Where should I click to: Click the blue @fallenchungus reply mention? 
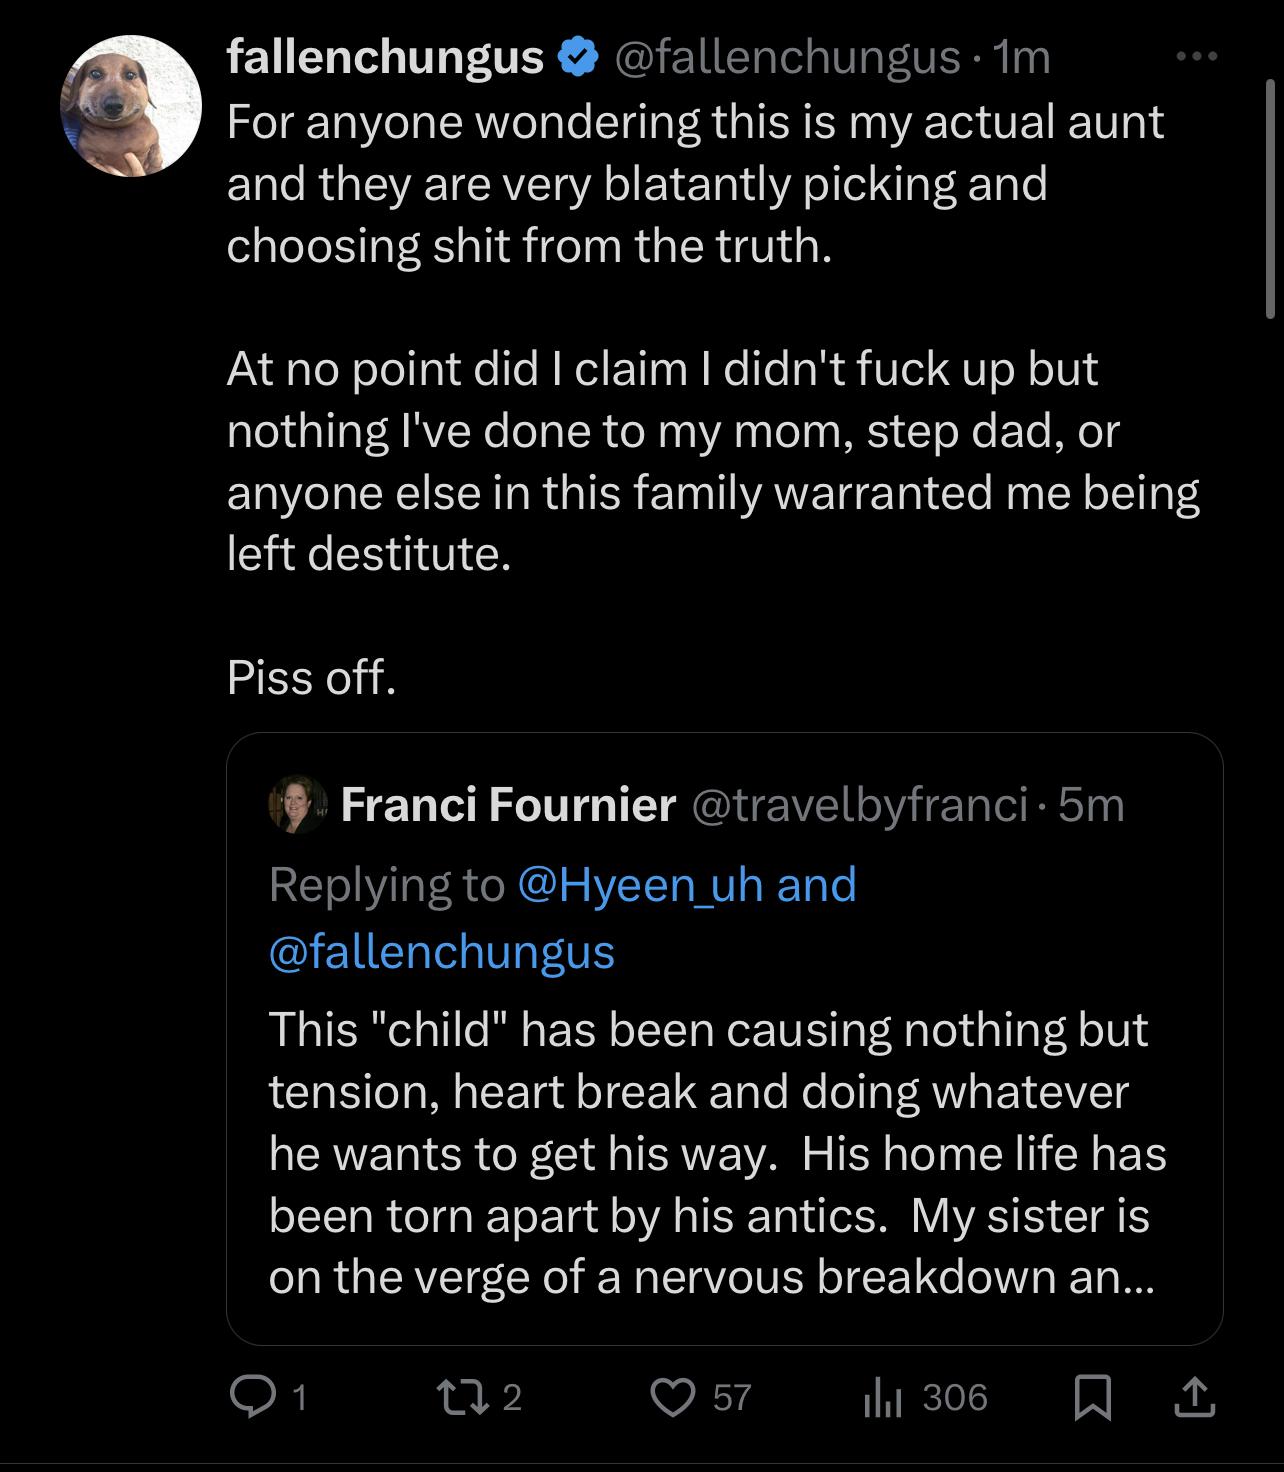[441, 950]
